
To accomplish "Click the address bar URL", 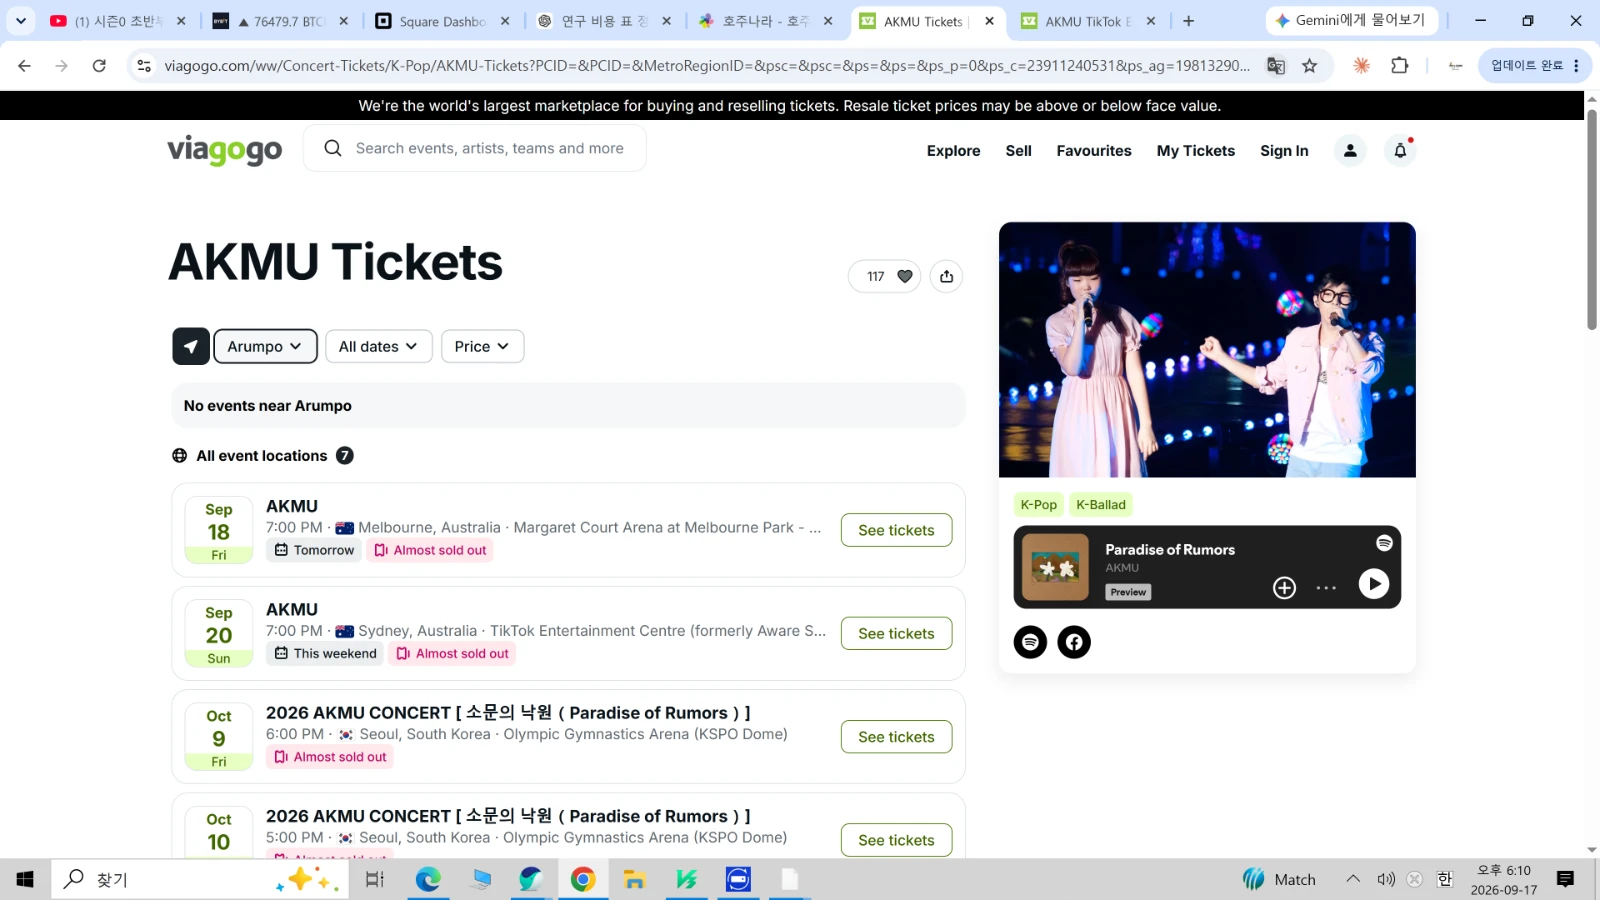I will pos(706,66).
